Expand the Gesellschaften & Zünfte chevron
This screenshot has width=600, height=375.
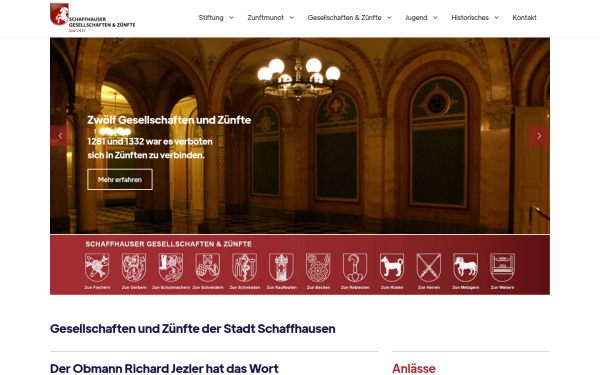(x=389, y=18)
